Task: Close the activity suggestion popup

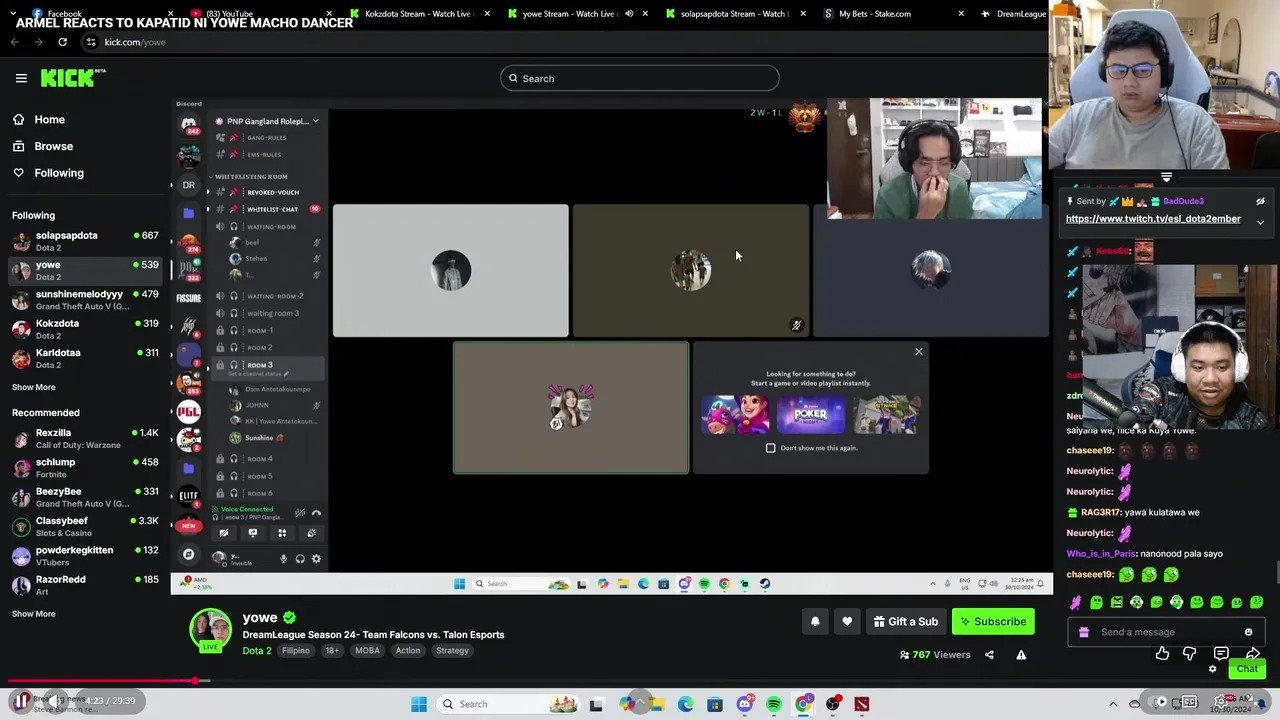Action: pyautogui.click(x=919, y=352)
